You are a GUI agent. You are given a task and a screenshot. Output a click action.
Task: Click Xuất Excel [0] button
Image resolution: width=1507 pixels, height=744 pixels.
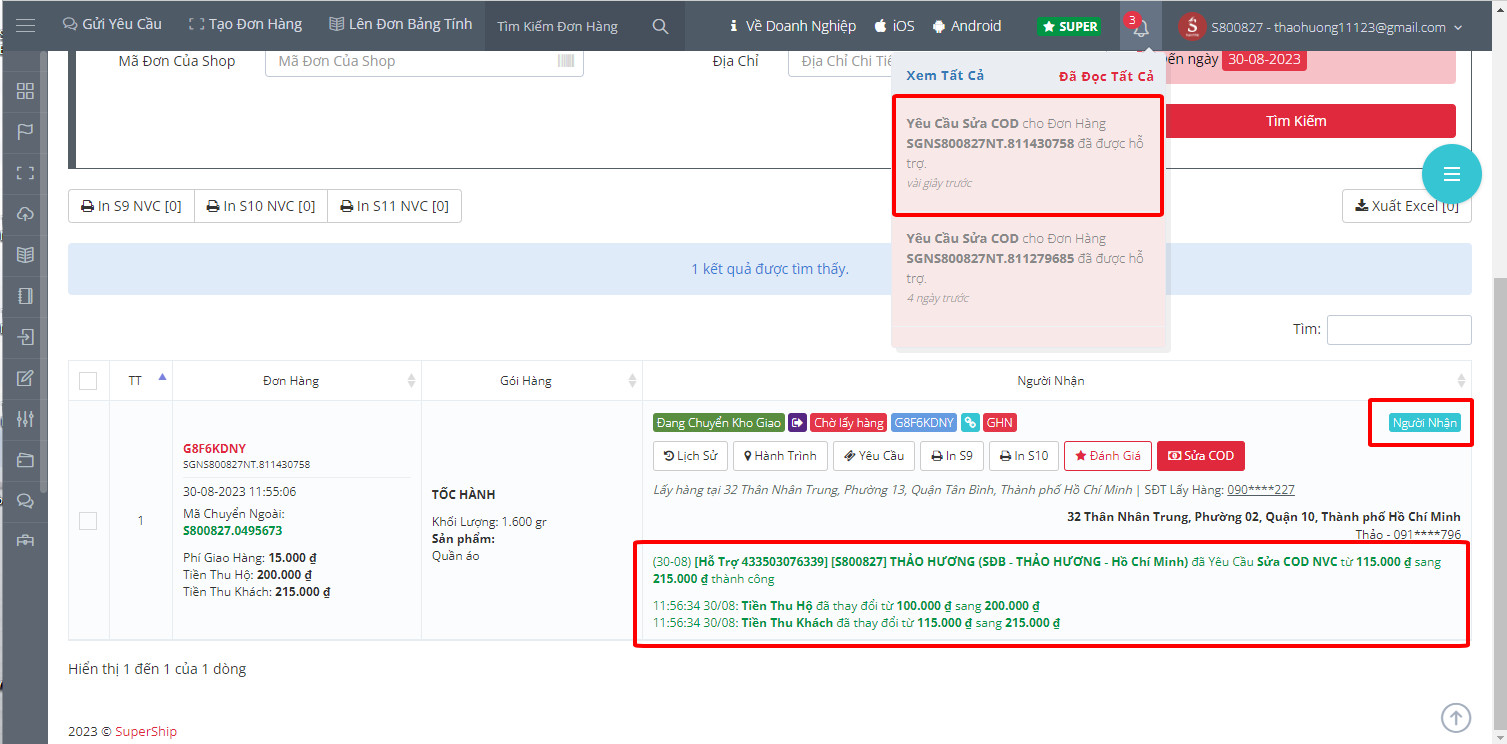point(1406,206)
